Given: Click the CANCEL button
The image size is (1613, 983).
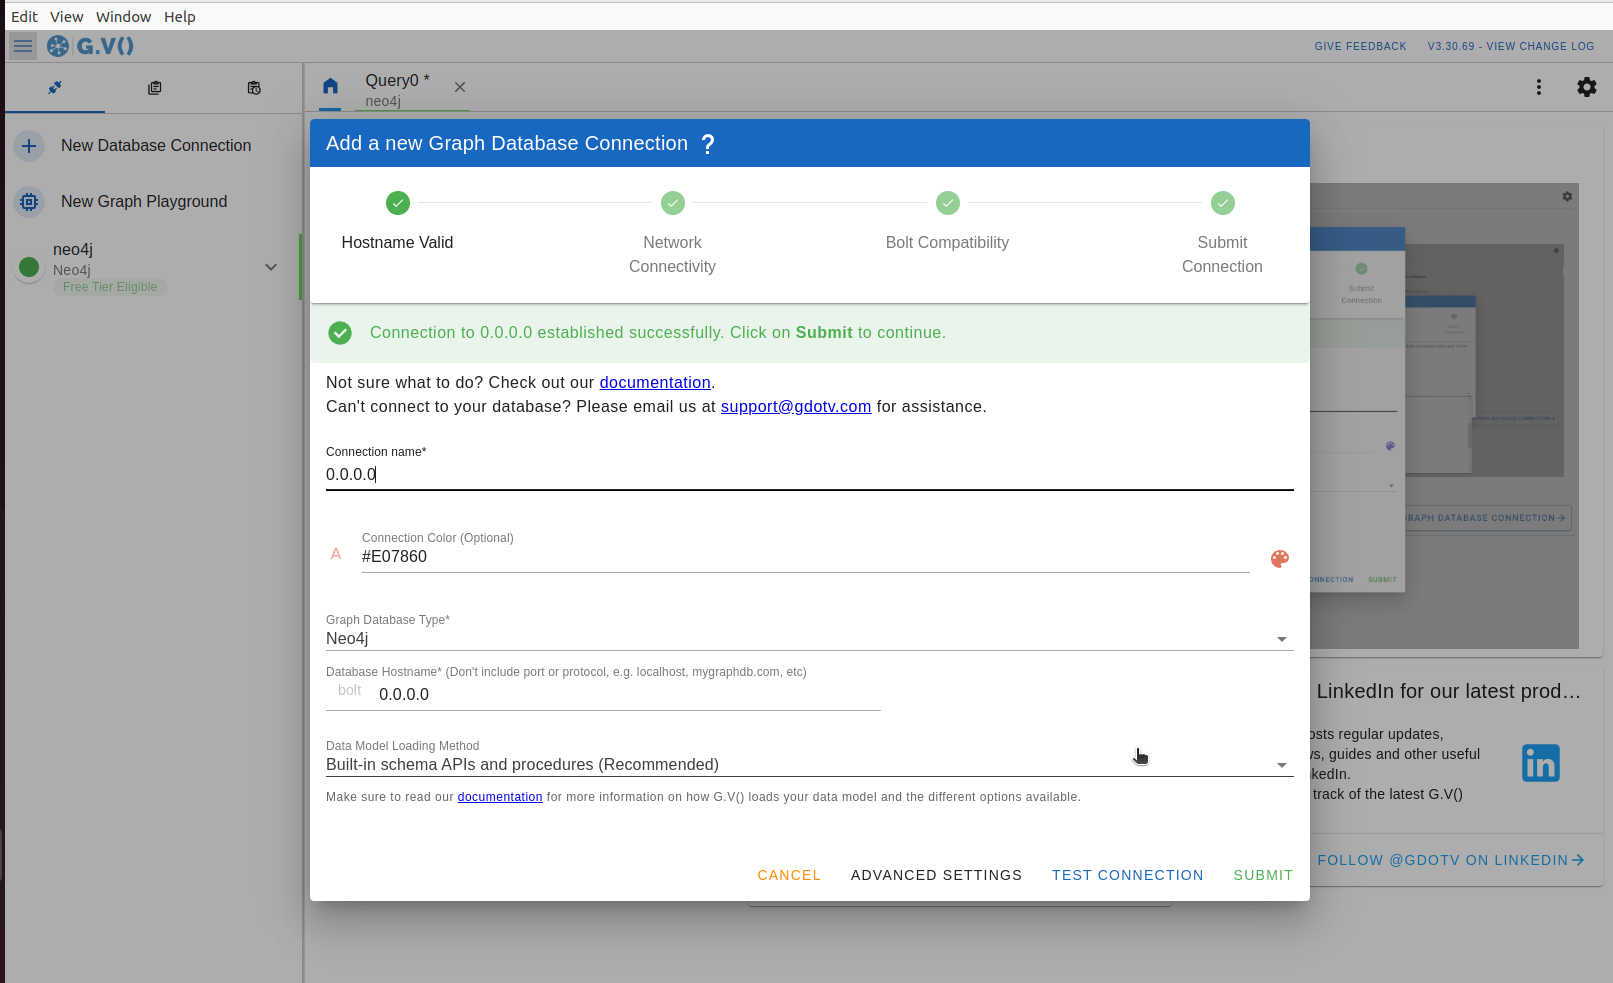Looking at the screenshot, I should 789,875.
